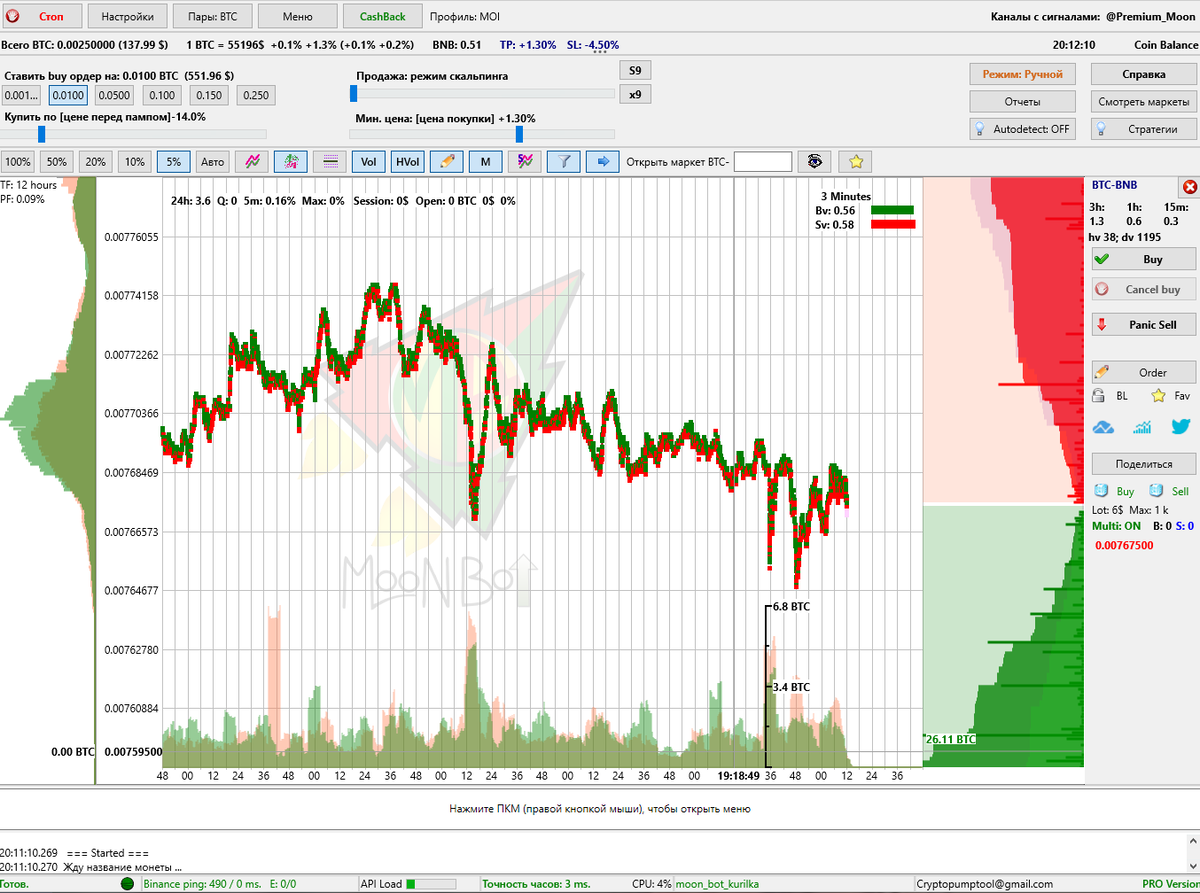Toggle the BL blacklist lock icon
1200x893 pixels.
pyautogui.click(x=1099, y=396)
